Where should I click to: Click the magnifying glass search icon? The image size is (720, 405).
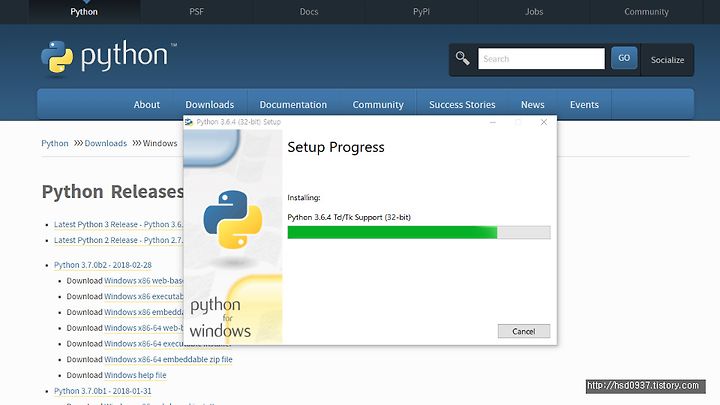(x=462, y=58)
